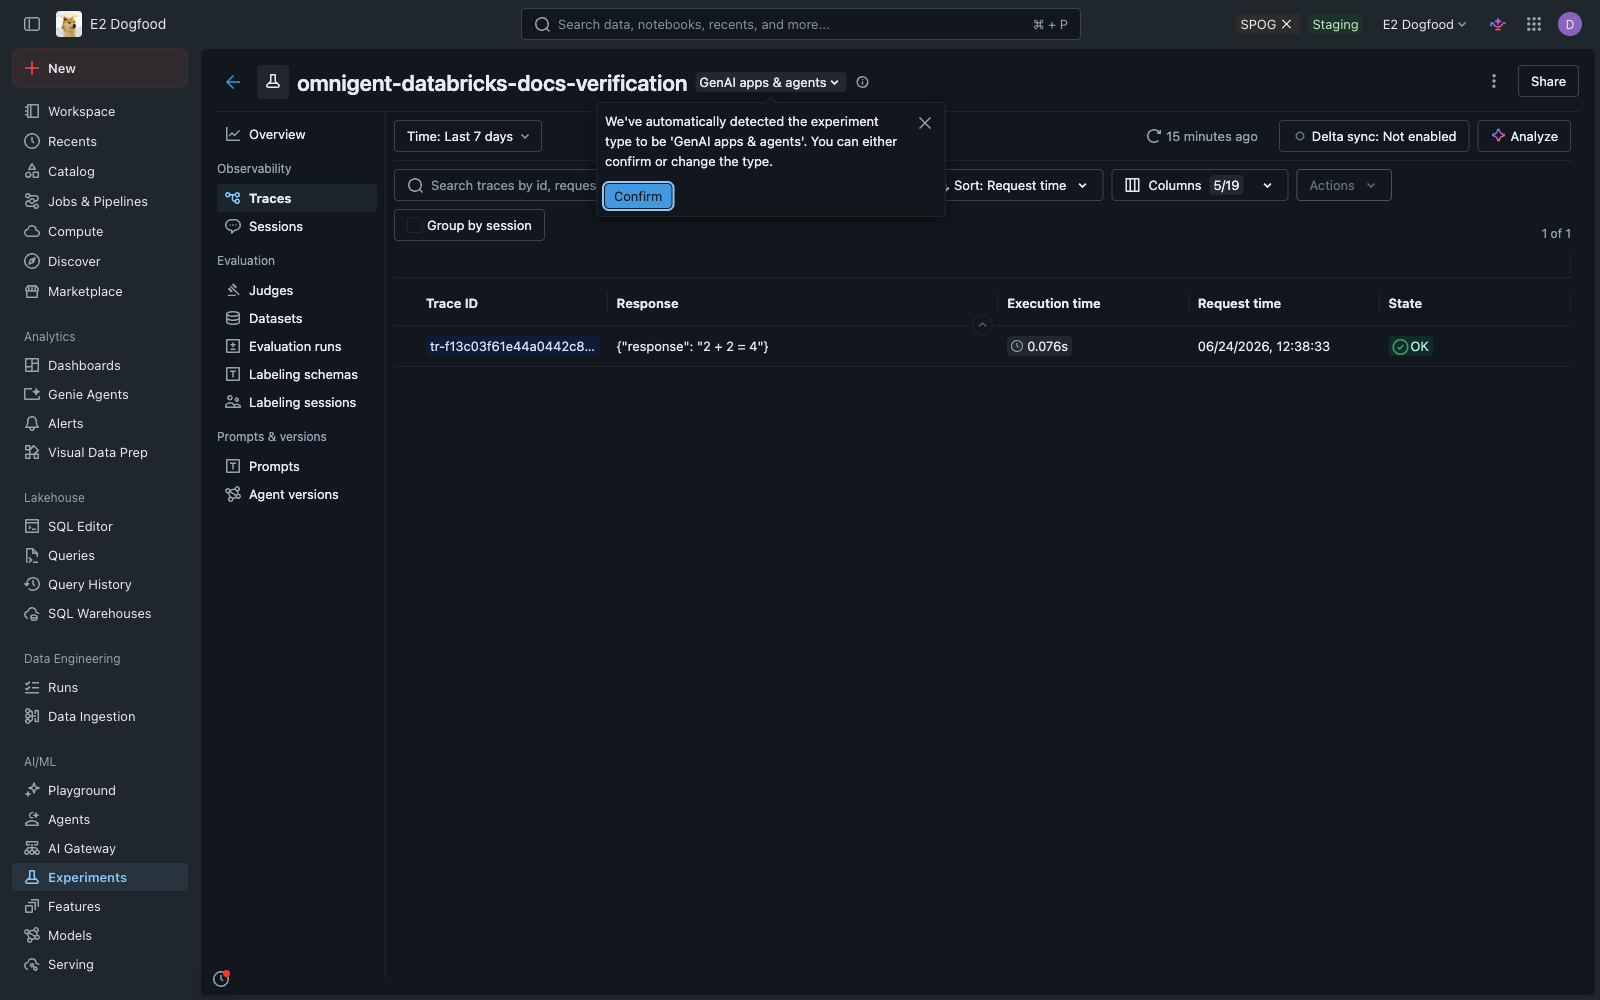Image resolution: width=1600 pixels, height=1000 pixels.
Task: Open Marketplace from sidebar
Action: [x=100, y=291]
